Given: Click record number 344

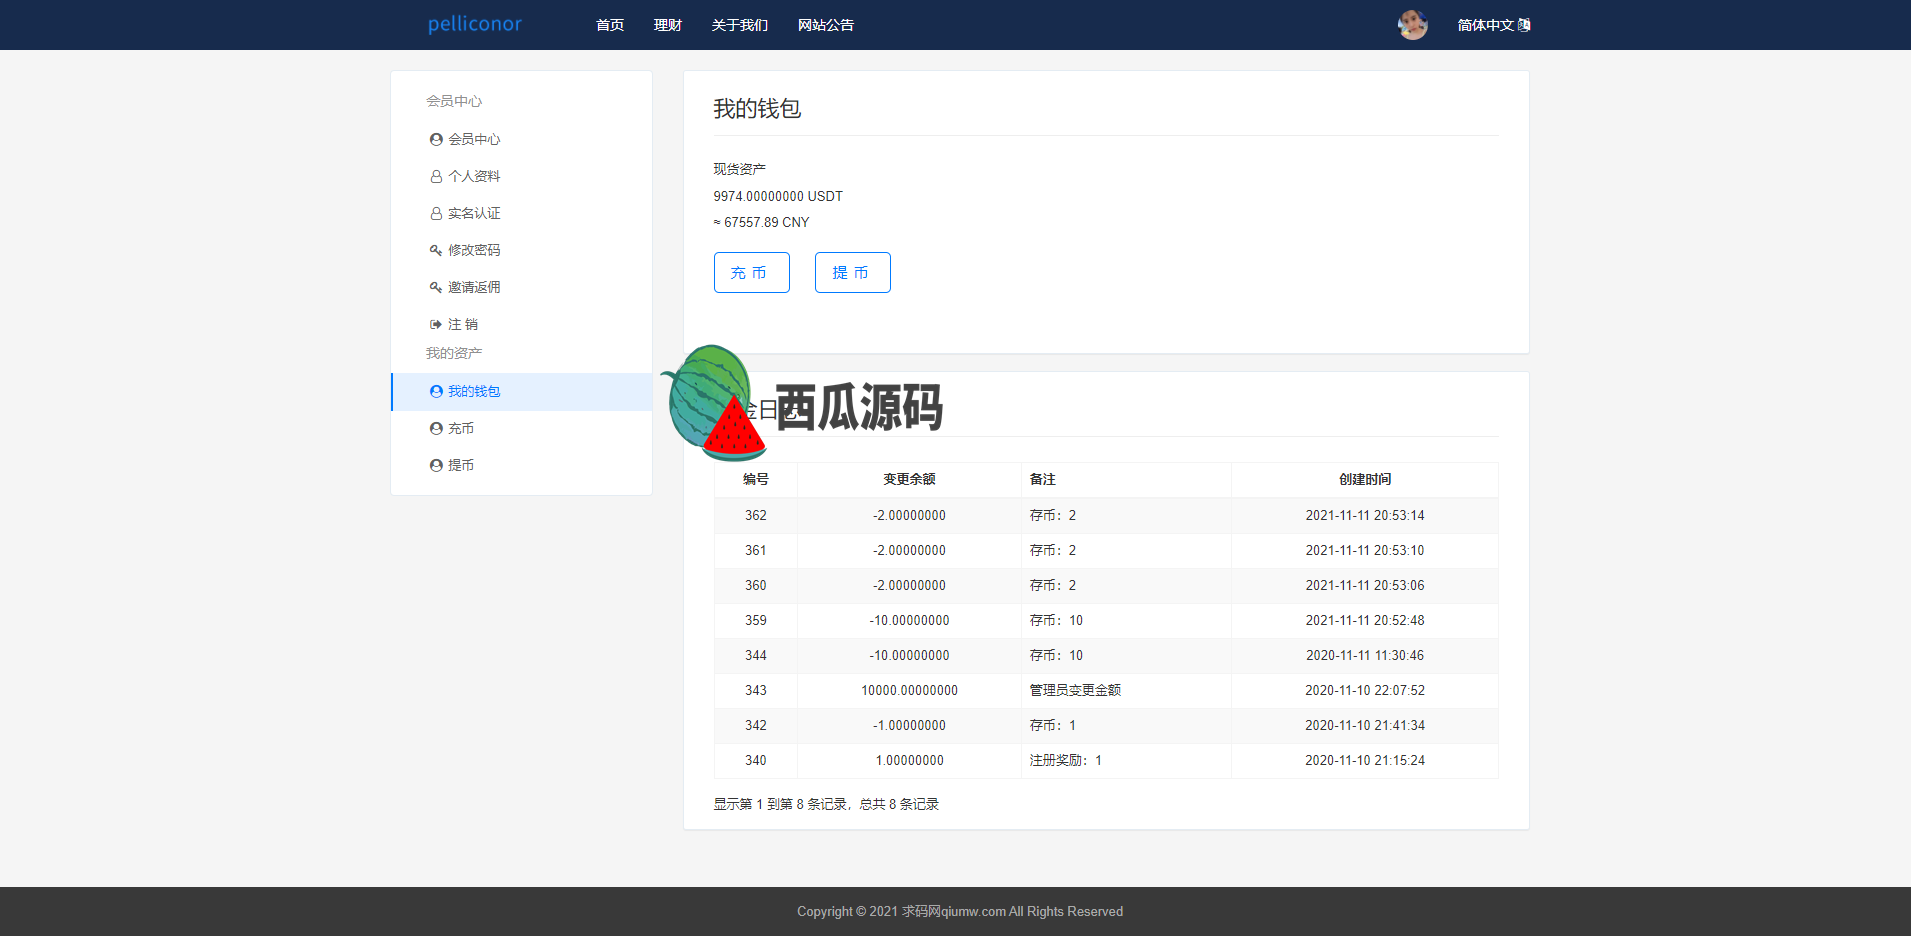Looking at the screenshot, I should click(756, 655).
